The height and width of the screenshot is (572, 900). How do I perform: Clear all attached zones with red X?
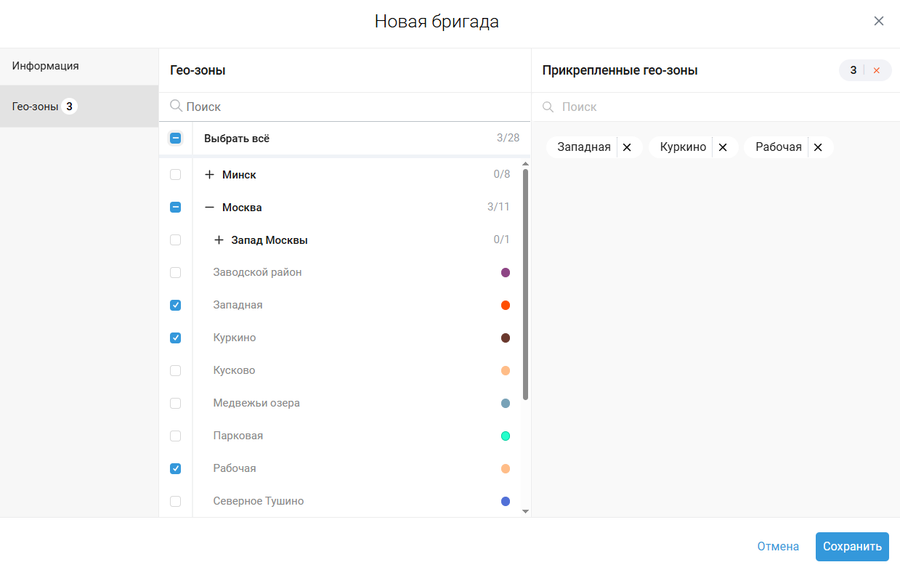(x=877, y=71)
